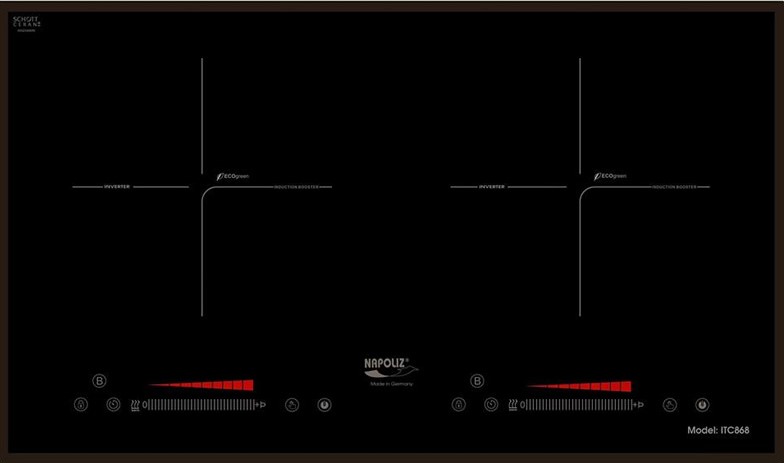784x463 pixels.
Task: Tap the left child lock icon
Action: click(x=81, y=405)
